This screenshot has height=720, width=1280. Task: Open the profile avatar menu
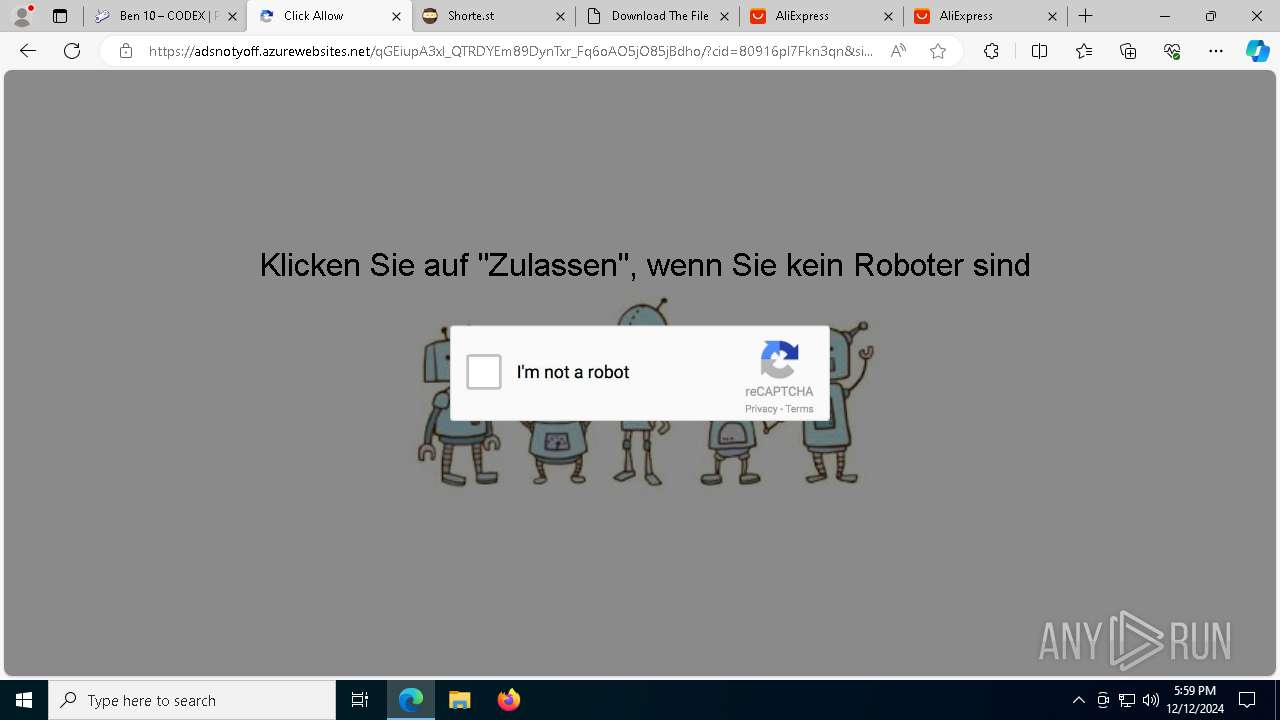[x=22, y=16]
